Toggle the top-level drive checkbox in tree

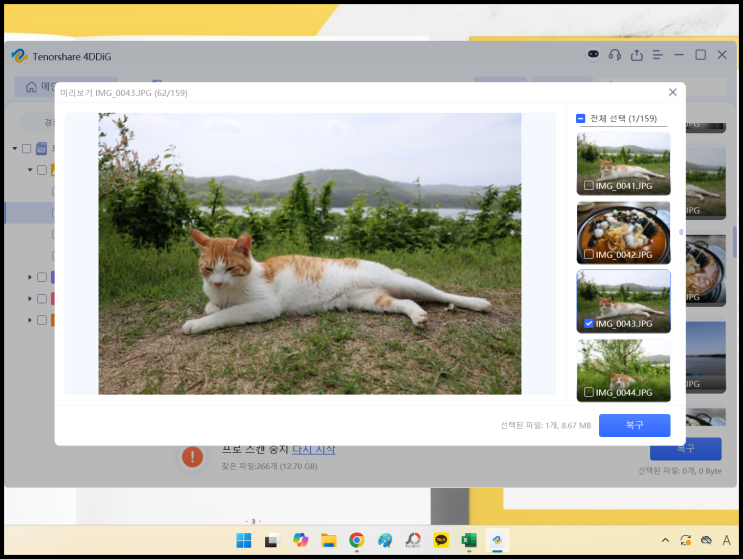[x=27, y=149]
